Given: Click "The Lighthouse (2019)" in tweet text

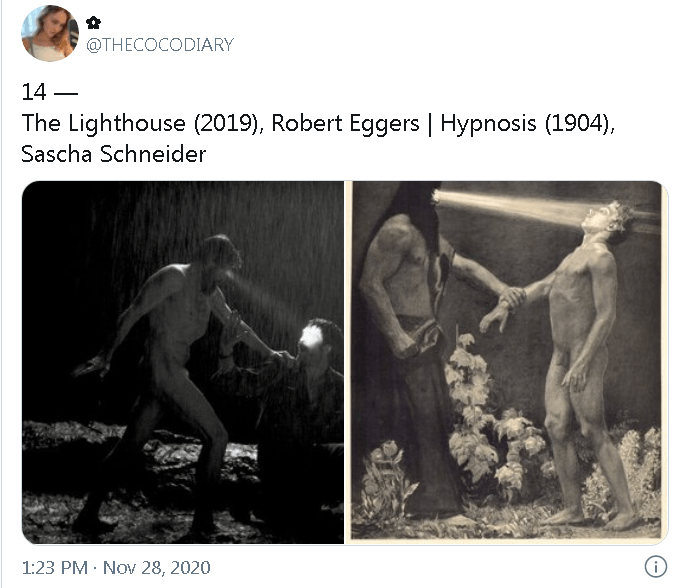Looking at the screenshot, I should tap(142, 123).
